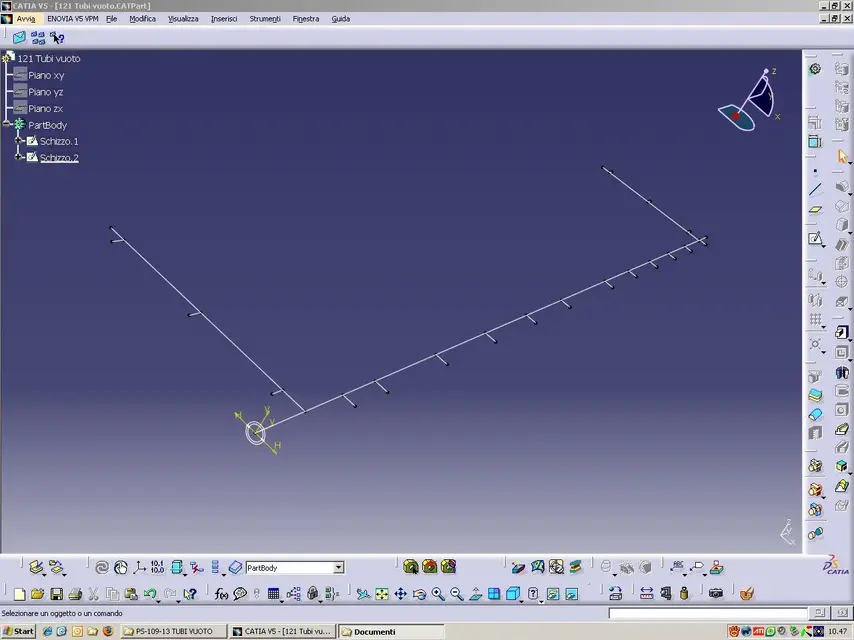The height and width of the screenshot is (640, 854).
Task: Click the Print icon
Action: [x=75, y=594]
